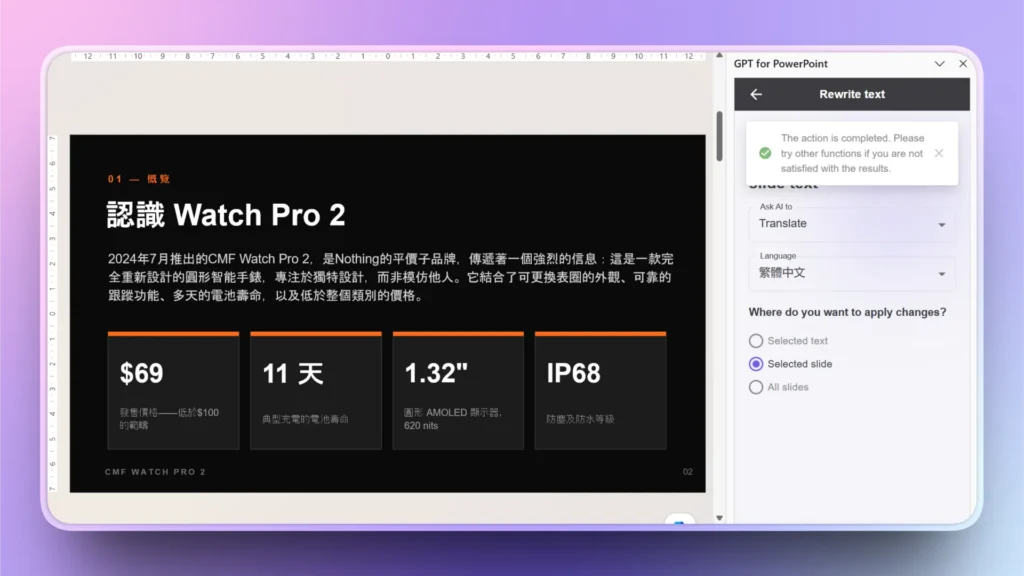Click the vertical scrollbar thumb
This screenshot has height=576, width=1024.
[719, 136]
